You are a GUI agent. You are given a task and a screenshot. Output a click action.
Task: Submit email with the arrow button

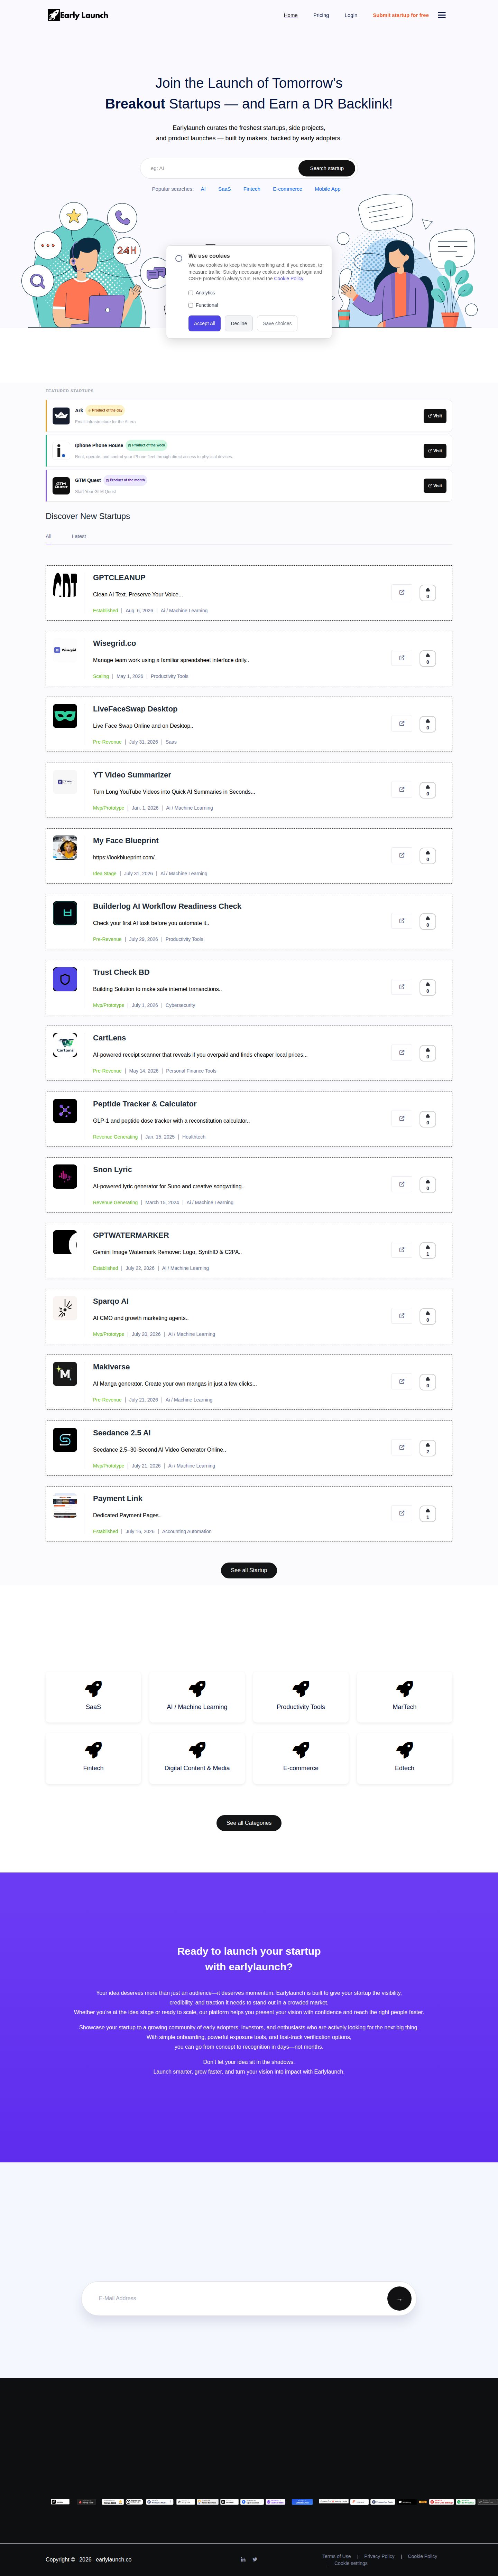coord(399,2298)
